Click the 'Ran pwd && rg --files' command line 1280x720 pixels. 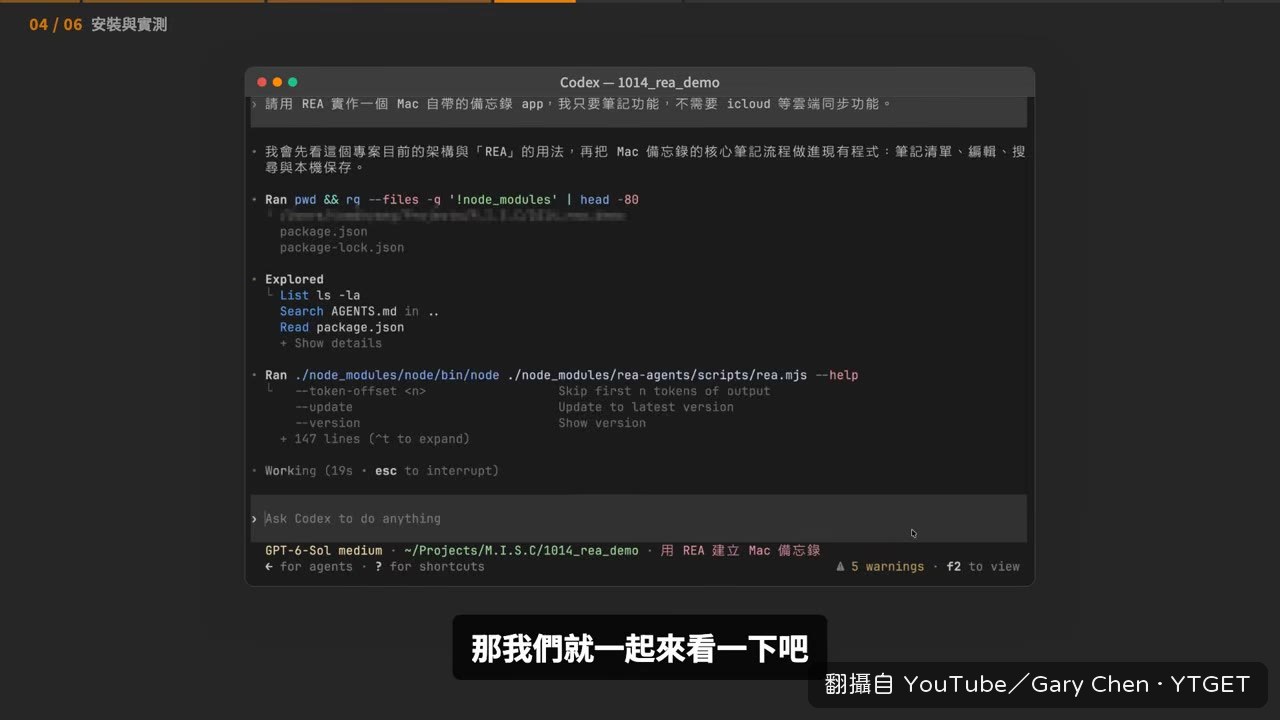[452, 199]
